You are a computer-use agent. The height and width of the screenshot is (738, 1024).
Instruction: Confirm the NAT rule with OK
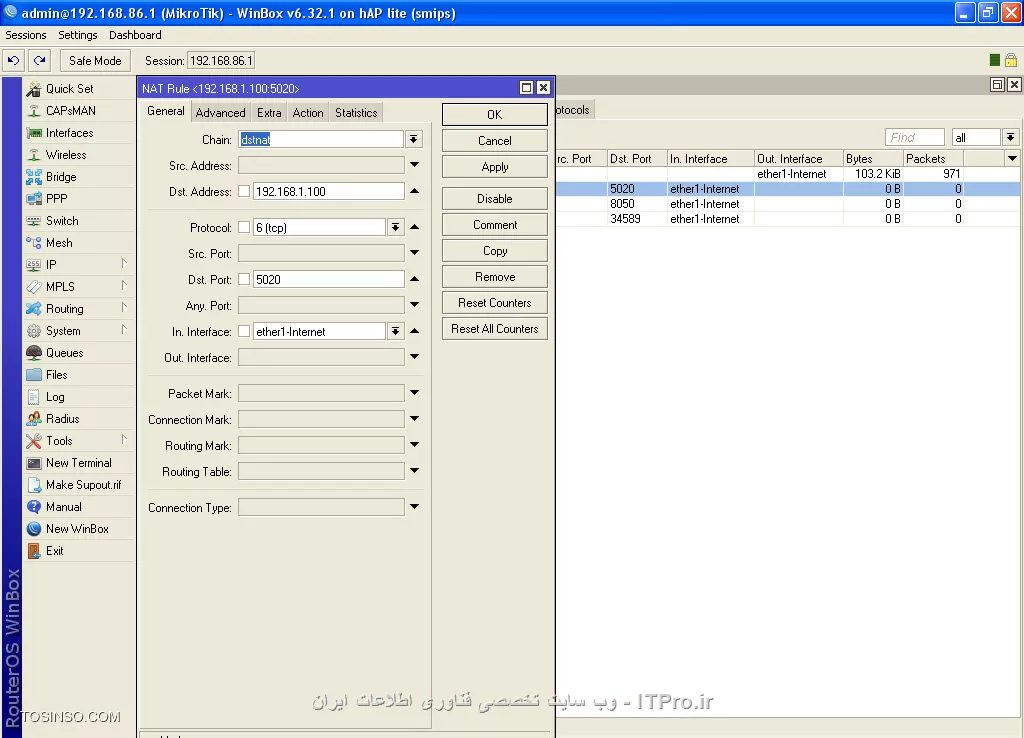click(x=494, y=114)
